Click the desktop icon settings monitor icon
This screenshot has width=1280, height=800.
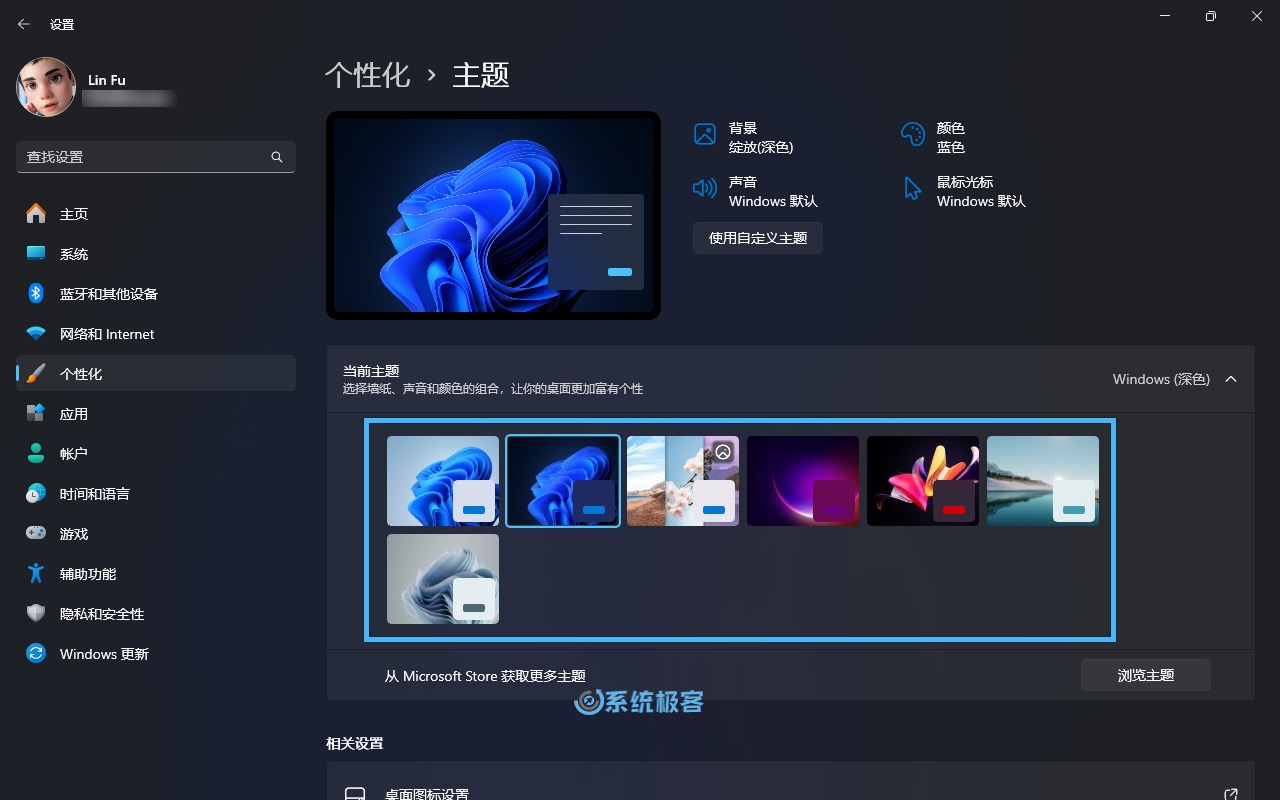click(x=354, y=794)
